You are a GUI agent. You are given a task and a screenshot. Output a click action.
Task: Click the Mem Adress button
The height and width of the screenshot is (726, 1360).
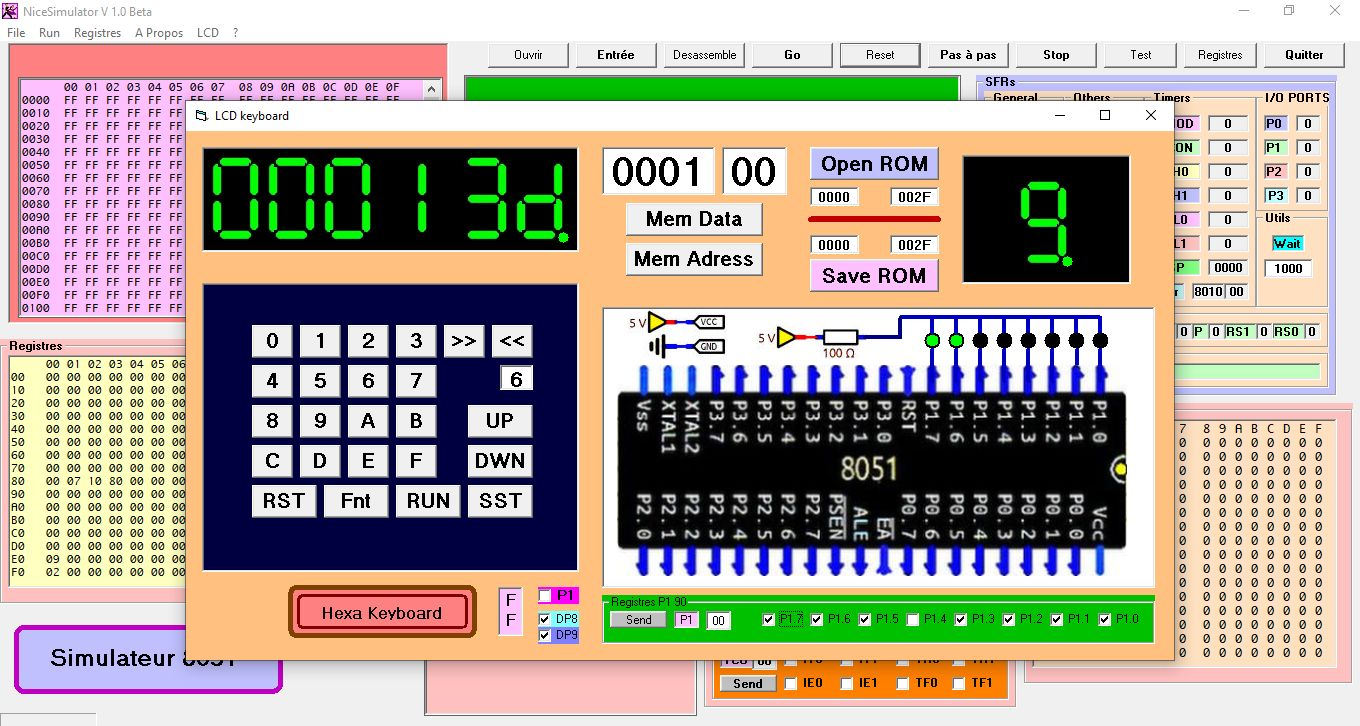tap(693, 259)
